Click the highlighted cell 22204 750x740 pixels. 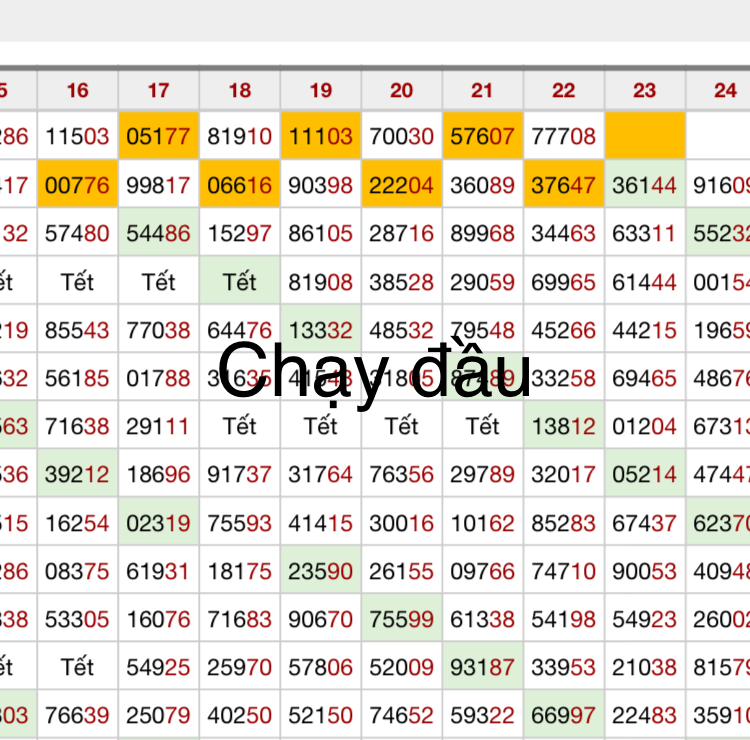[402, 185]
